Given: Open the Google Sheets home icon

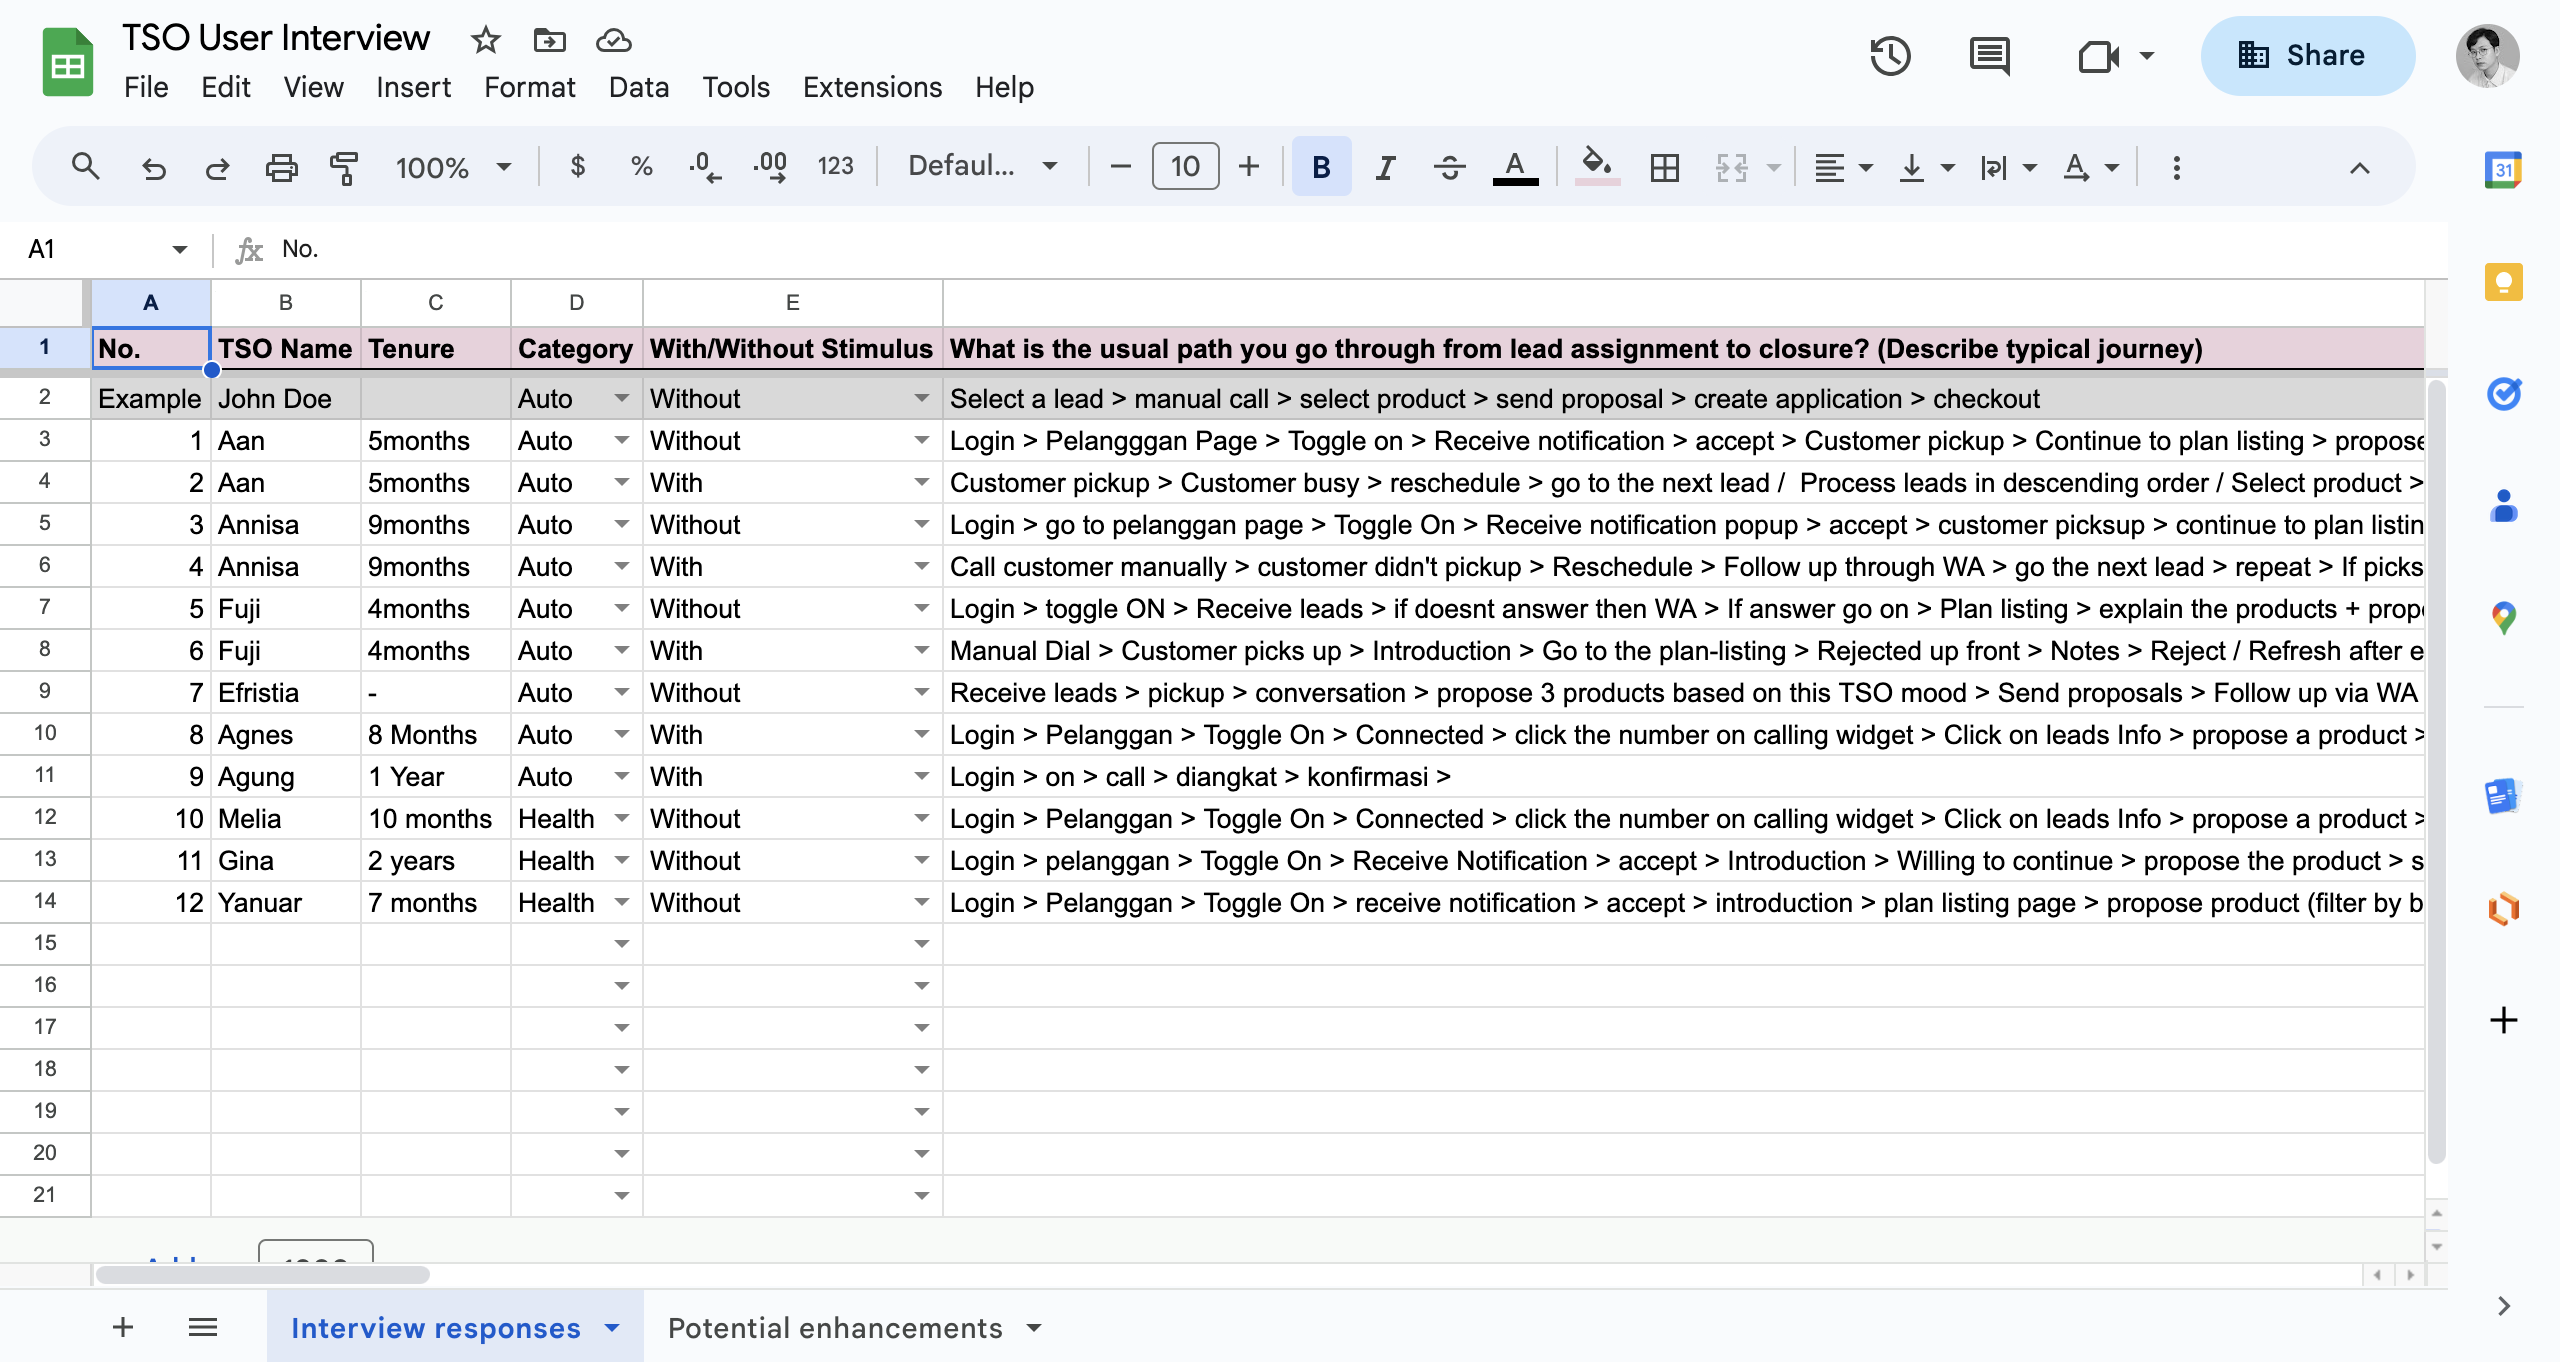Looking at the screenshot, I should (68, 62).
